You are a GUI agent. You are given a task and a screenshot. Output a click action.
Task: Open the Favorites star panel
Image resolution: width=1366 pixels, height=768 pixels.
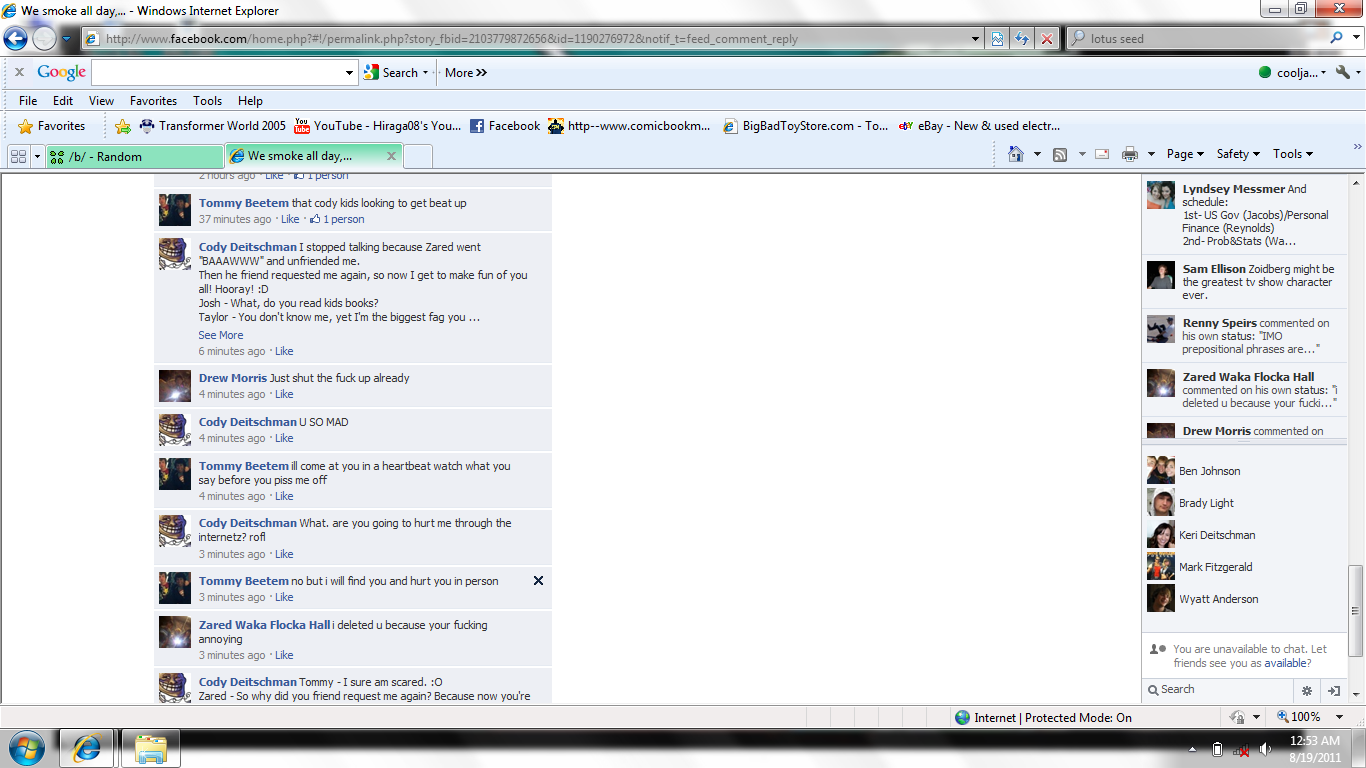click(52, 126)
